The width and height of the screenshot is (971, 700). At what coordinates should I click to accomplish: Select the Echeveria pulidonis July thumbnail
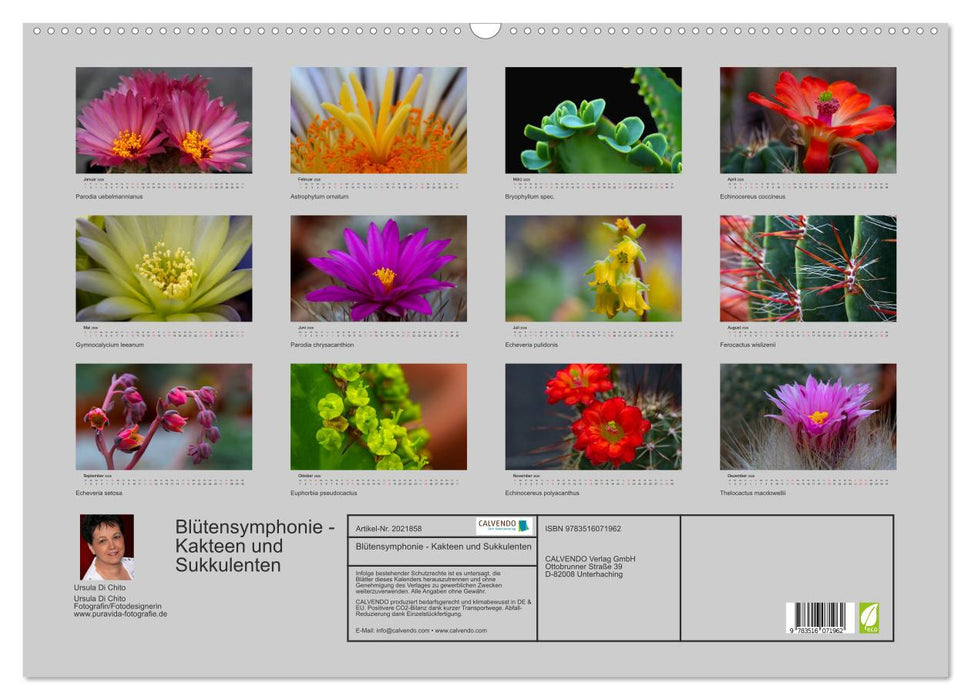pos(593,268)
